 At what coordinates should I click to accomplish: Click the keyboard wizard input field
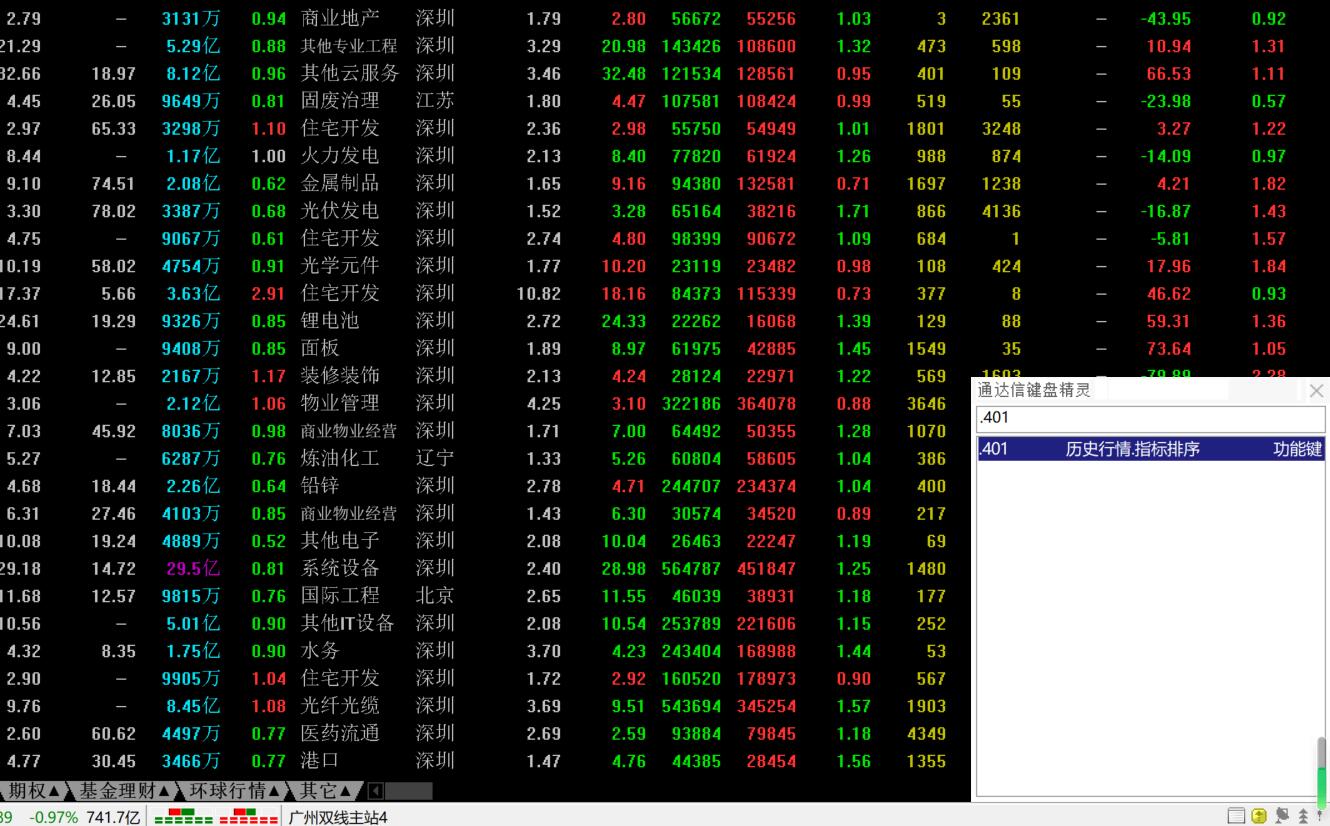(1149, 418)
